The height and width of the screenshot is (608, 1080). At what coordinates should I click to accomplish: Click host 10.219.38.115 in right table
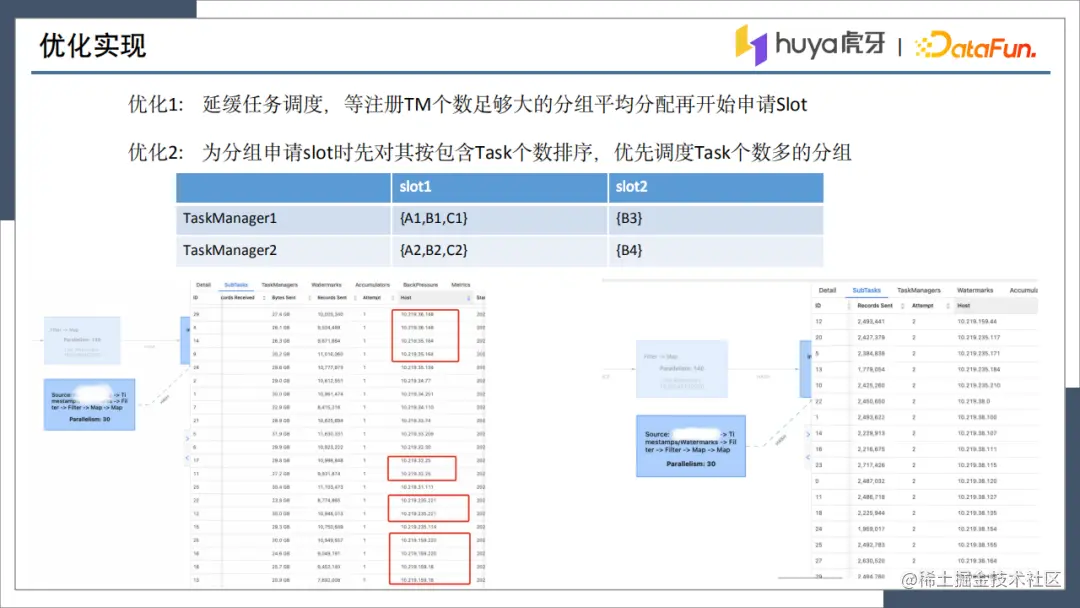(x=977, y=465)
